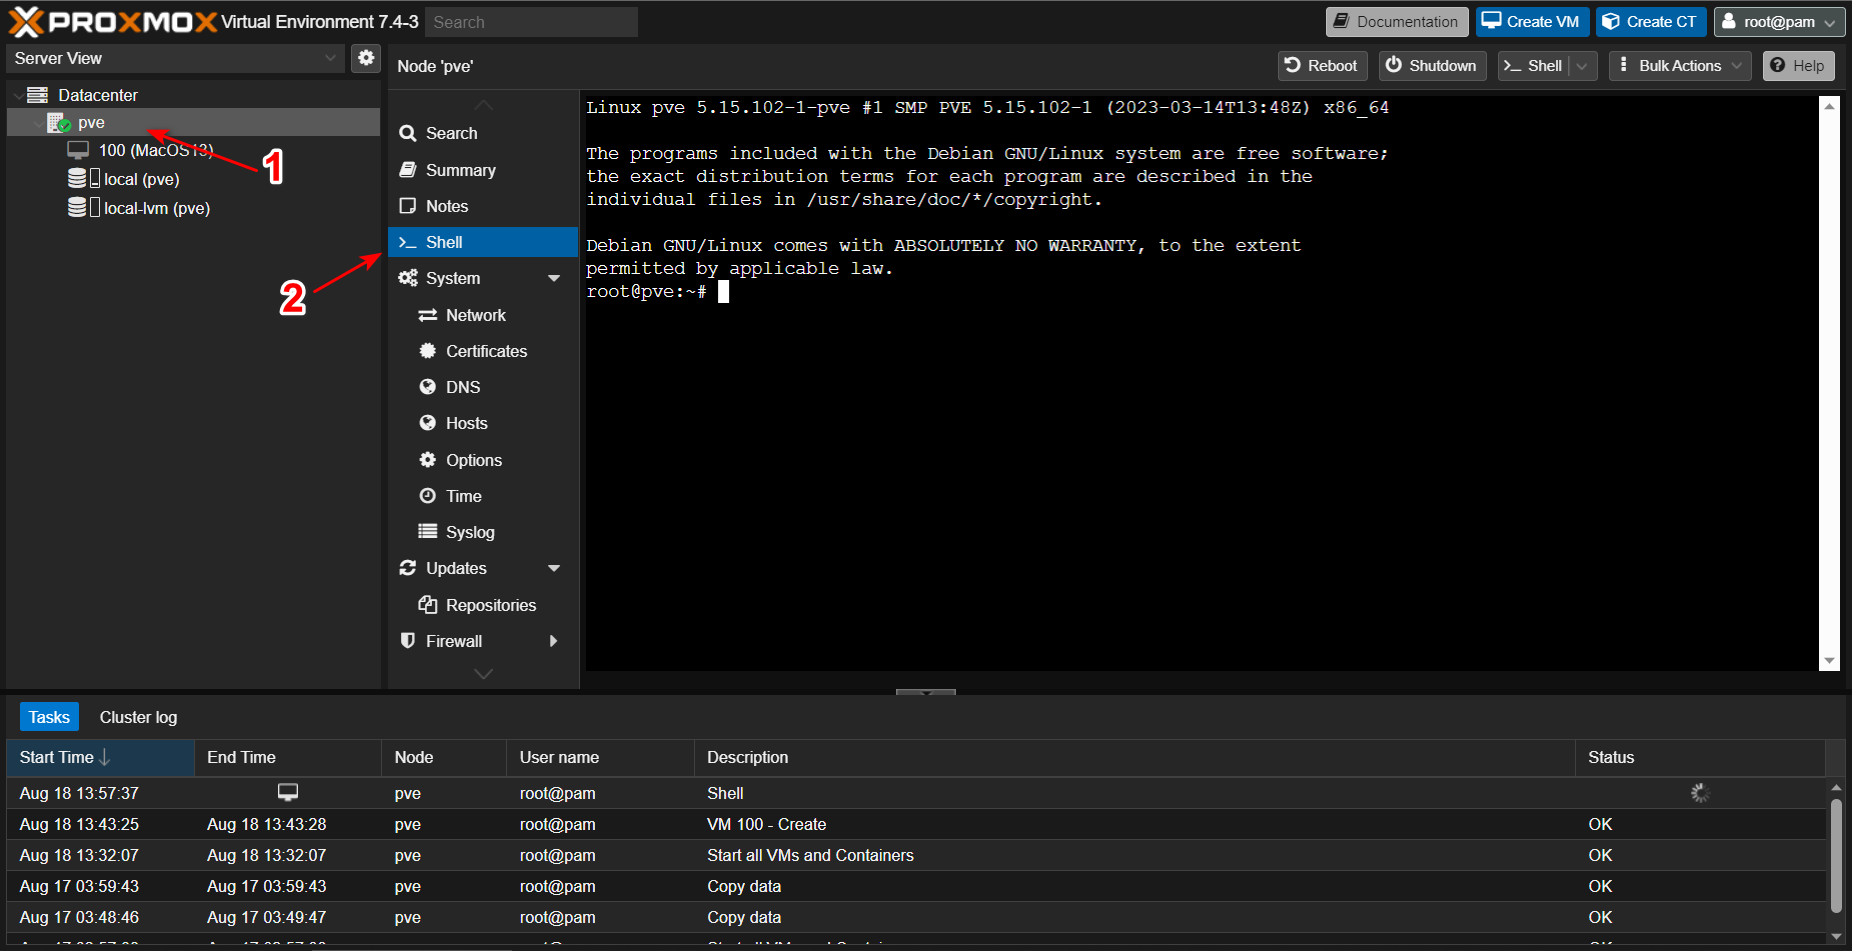Open the Network settings page
The width and height of the screenshot is (1852, 951).
click(x=475, y=315)
